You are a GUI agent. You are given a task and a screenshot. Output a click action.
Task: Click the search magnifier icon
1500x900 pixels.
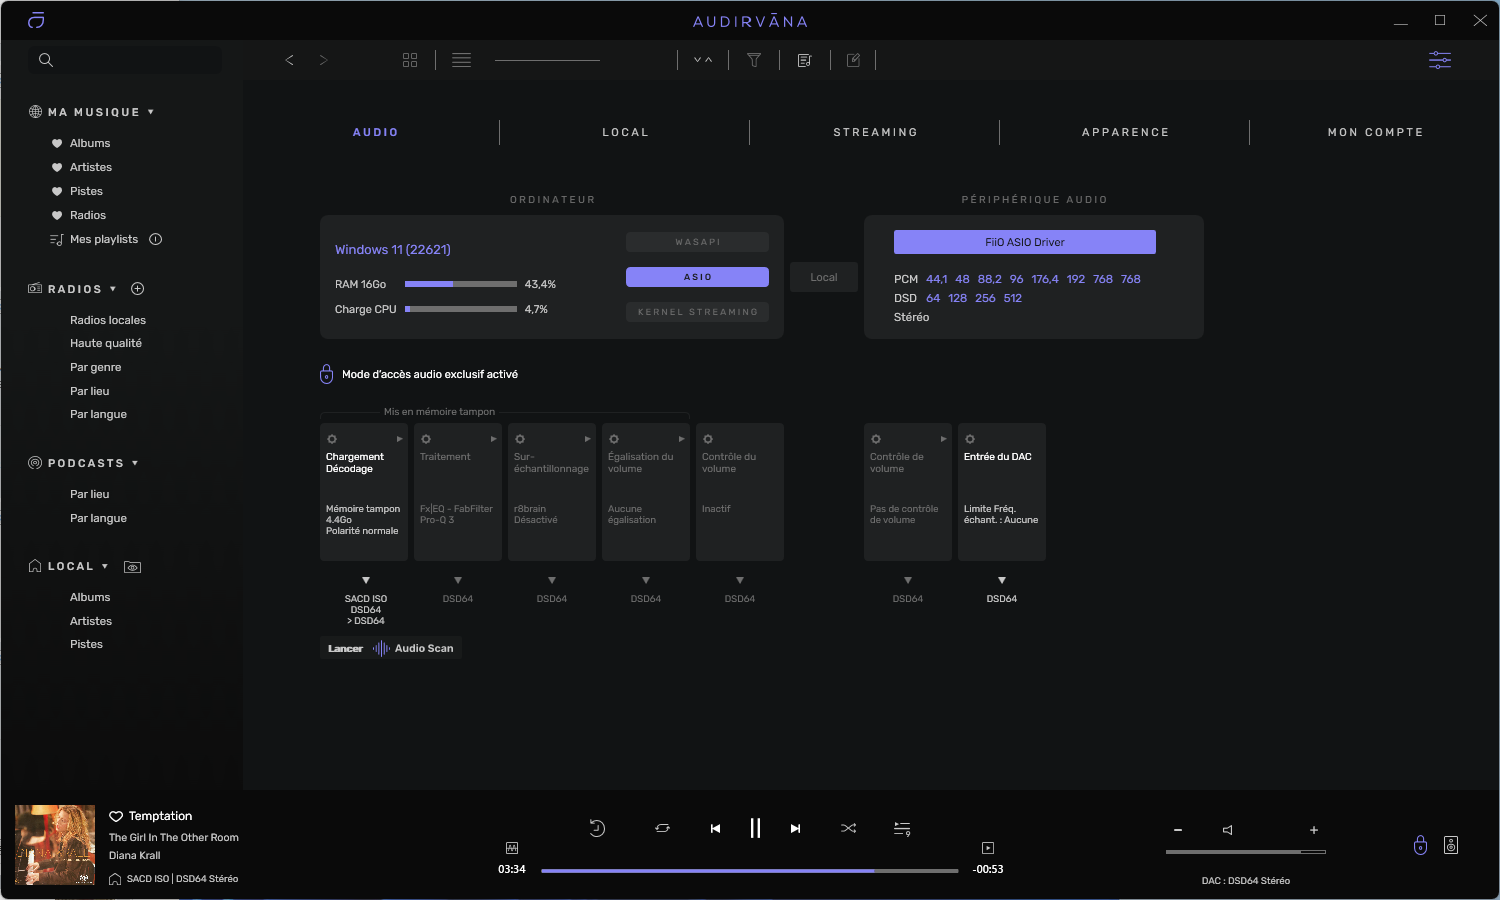(x=46, y=60)
